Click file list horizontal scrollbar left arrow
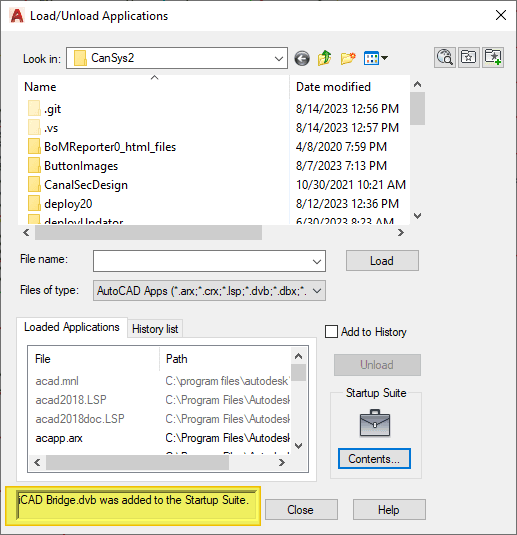517x535 pixels. coord(26,233)
